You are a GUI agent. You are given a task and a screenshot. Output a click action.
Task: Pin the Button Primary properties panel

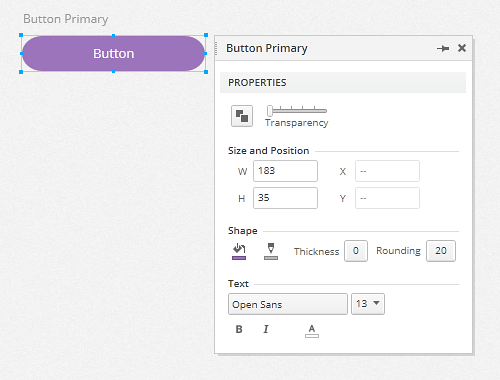click(x=443, y=48)
